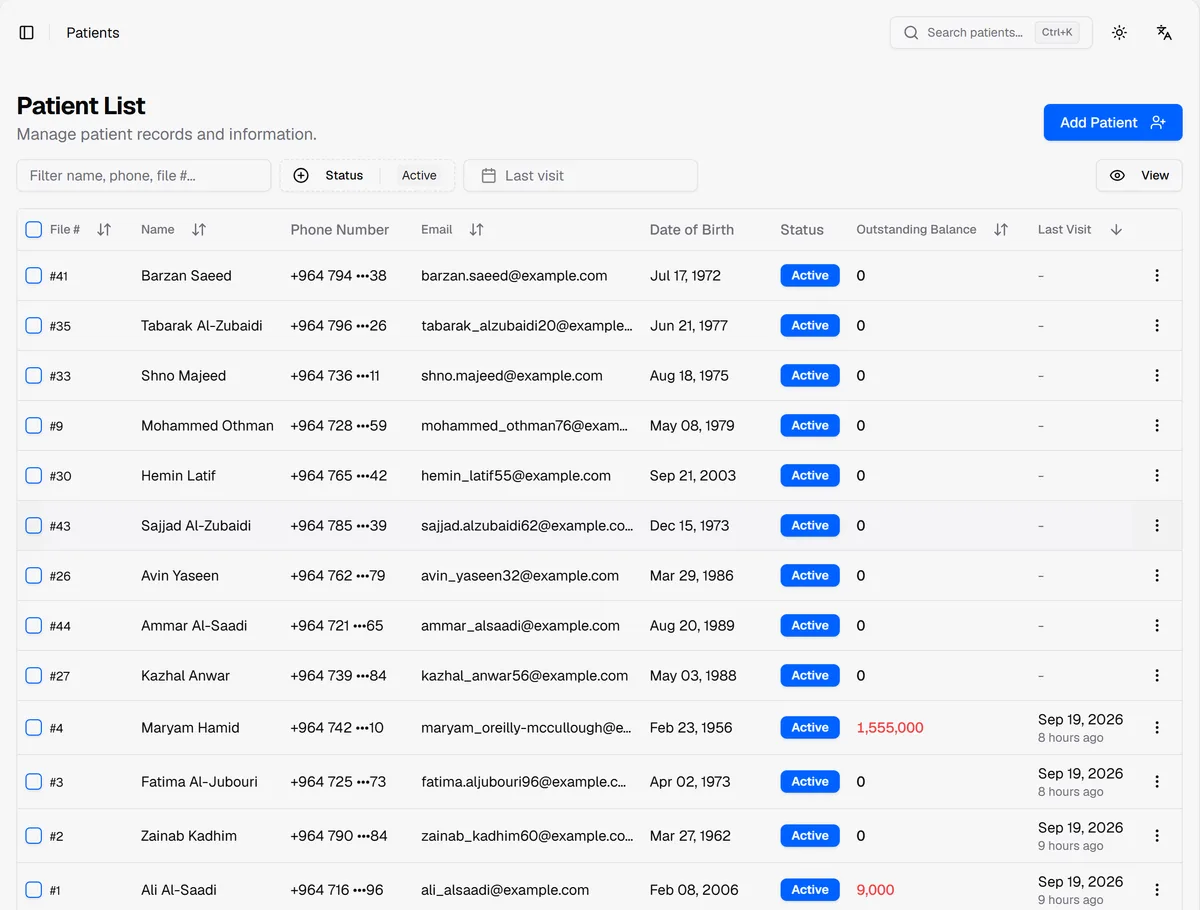This screenshot has width=1200, height=910.
Task: Click the Phone Number column header
Action: 340,230
